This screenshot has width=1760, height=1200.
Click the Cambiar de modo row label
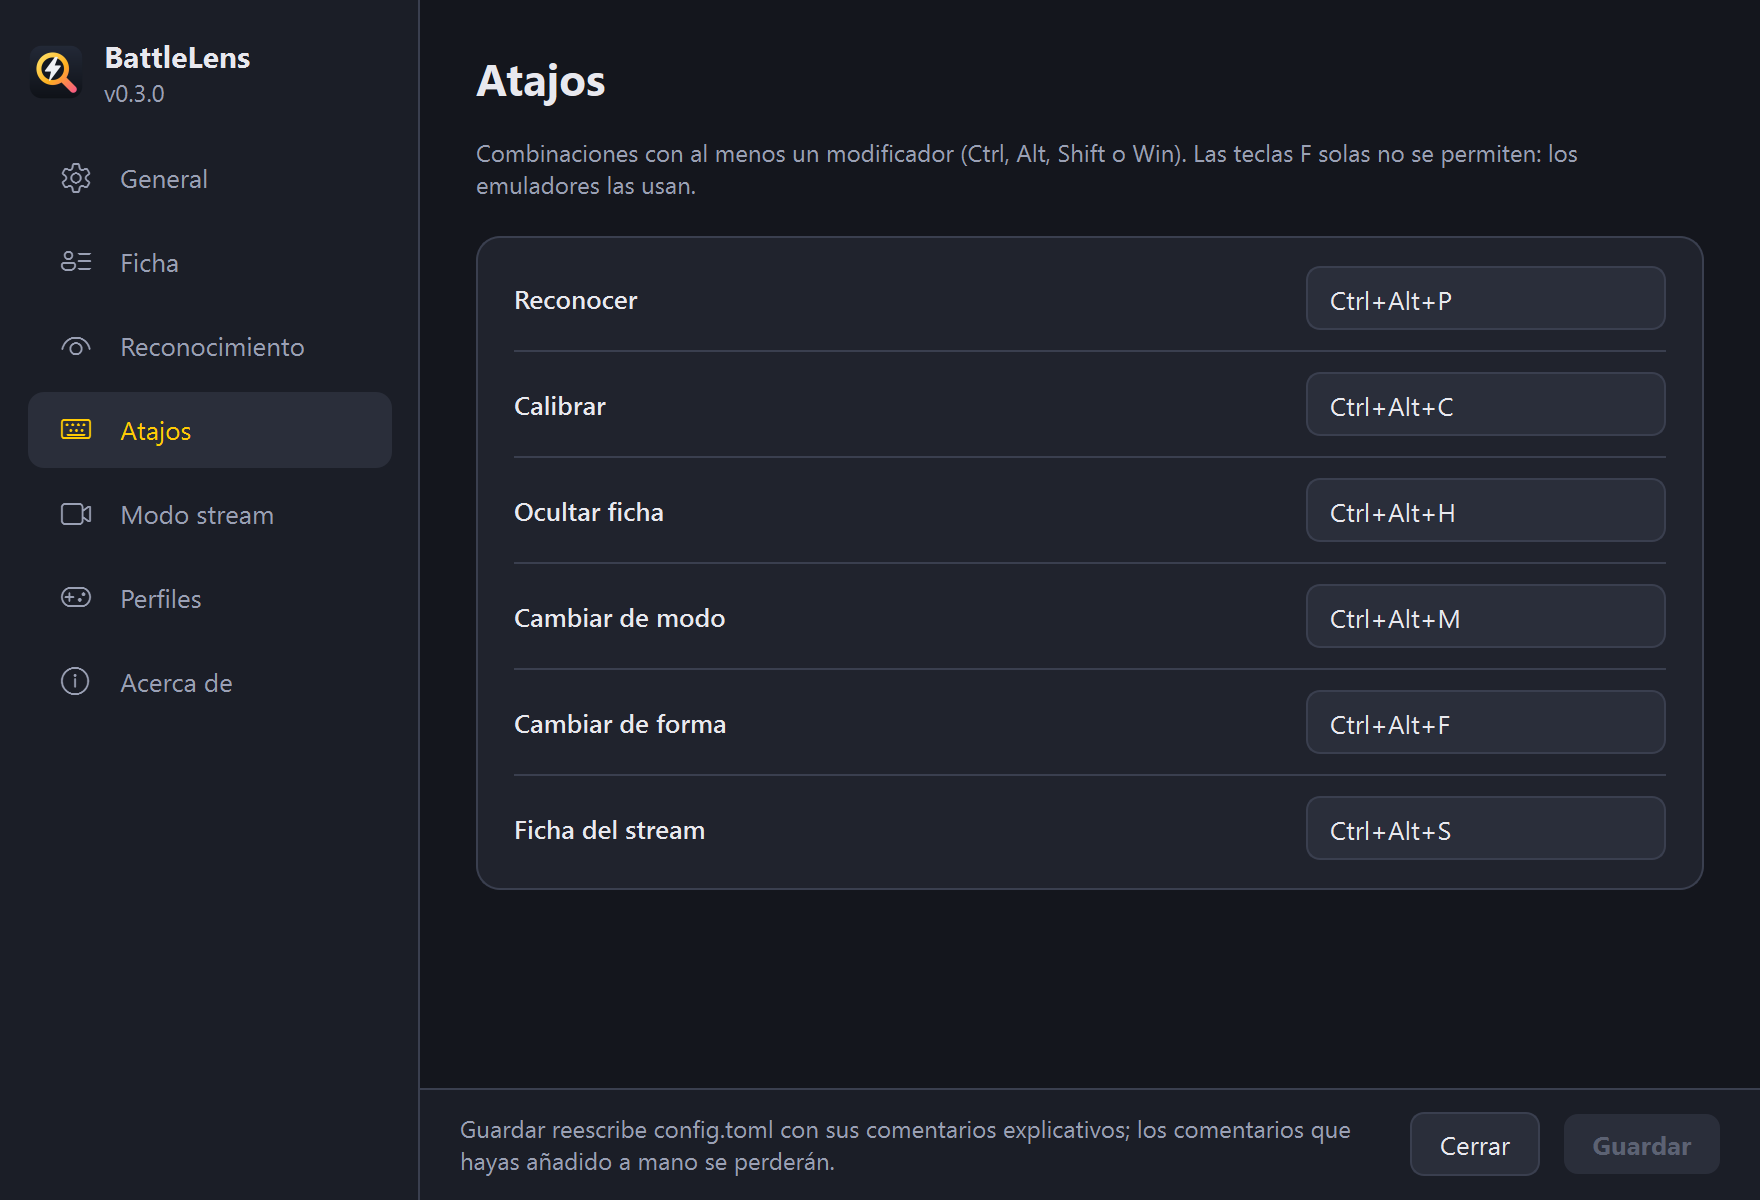point(620,618)
